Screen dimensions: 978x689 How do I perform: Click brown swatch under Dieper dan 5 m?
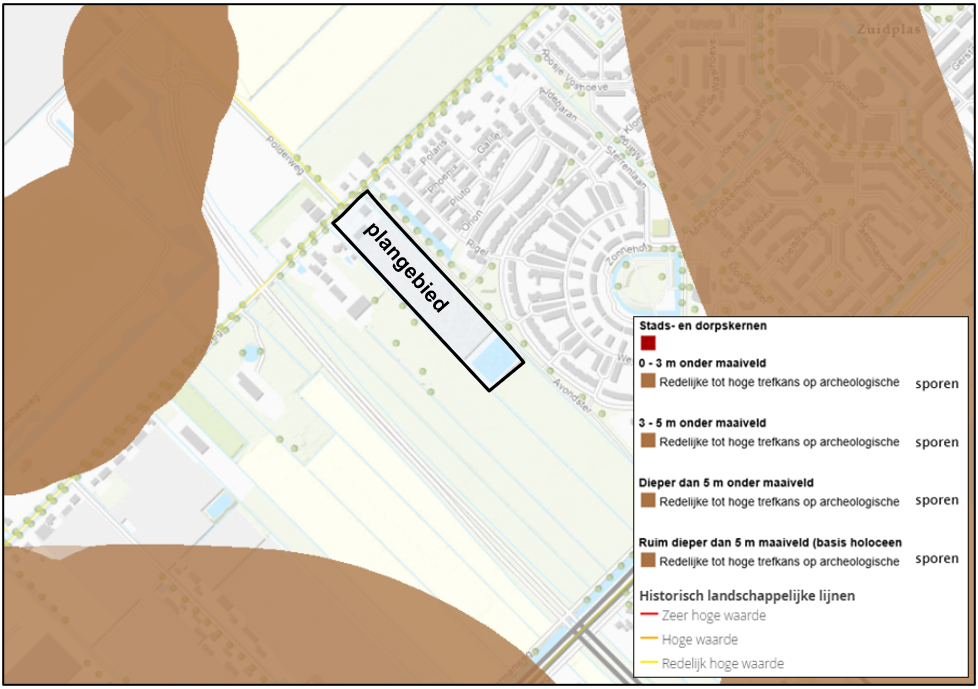[648, 501]
